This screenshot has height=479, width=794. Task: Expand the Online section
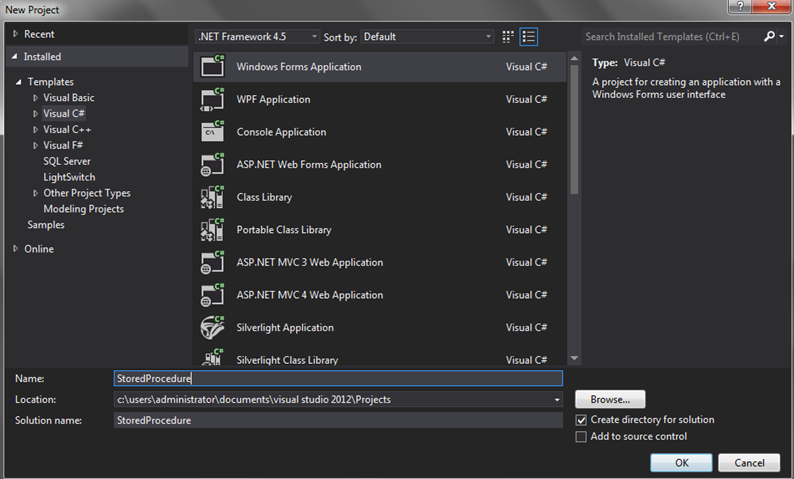(15, 249)
